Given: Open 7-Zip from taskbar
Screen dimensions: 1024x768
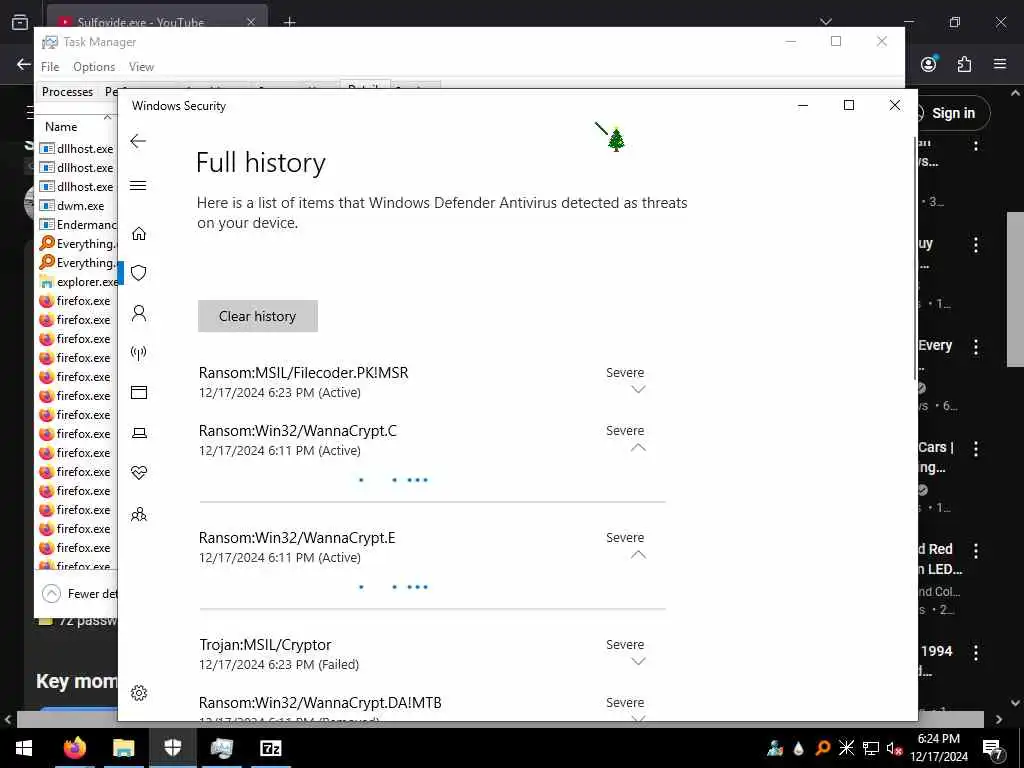Looking at the screenshot, I should [270, 748].
